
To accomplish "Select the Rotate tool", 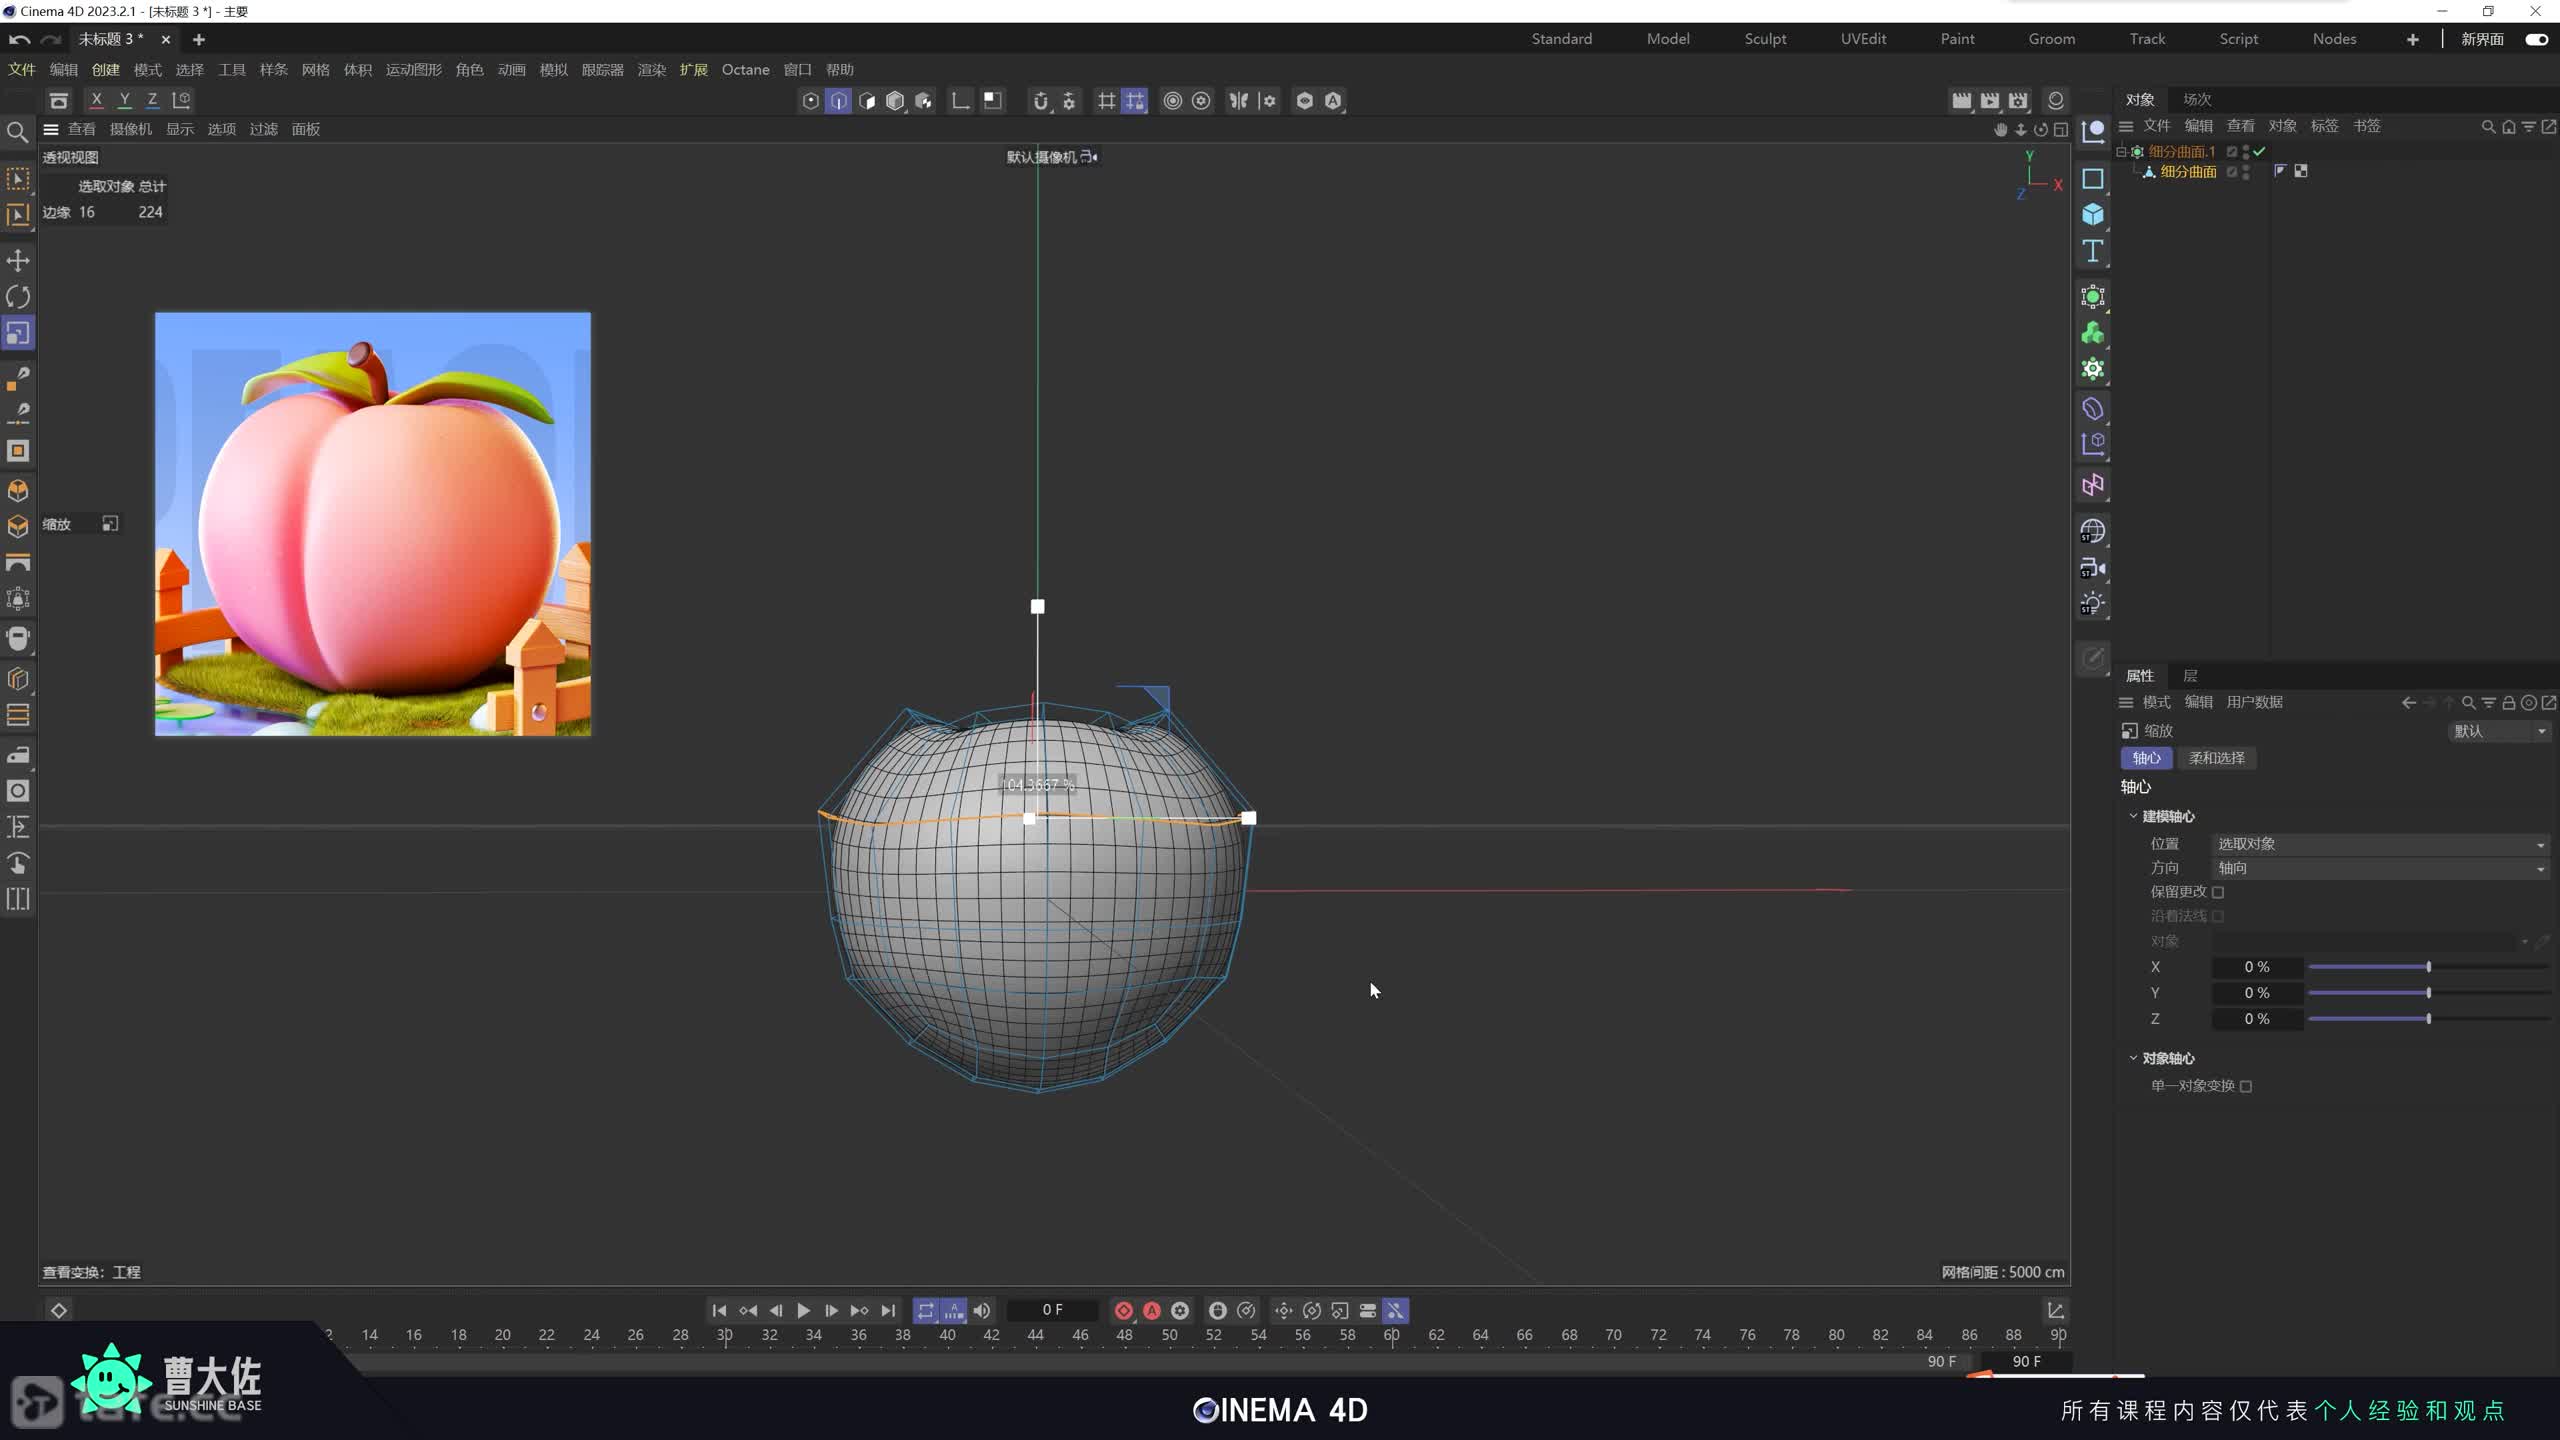I will pyautogui.click(x=18, y=297).
